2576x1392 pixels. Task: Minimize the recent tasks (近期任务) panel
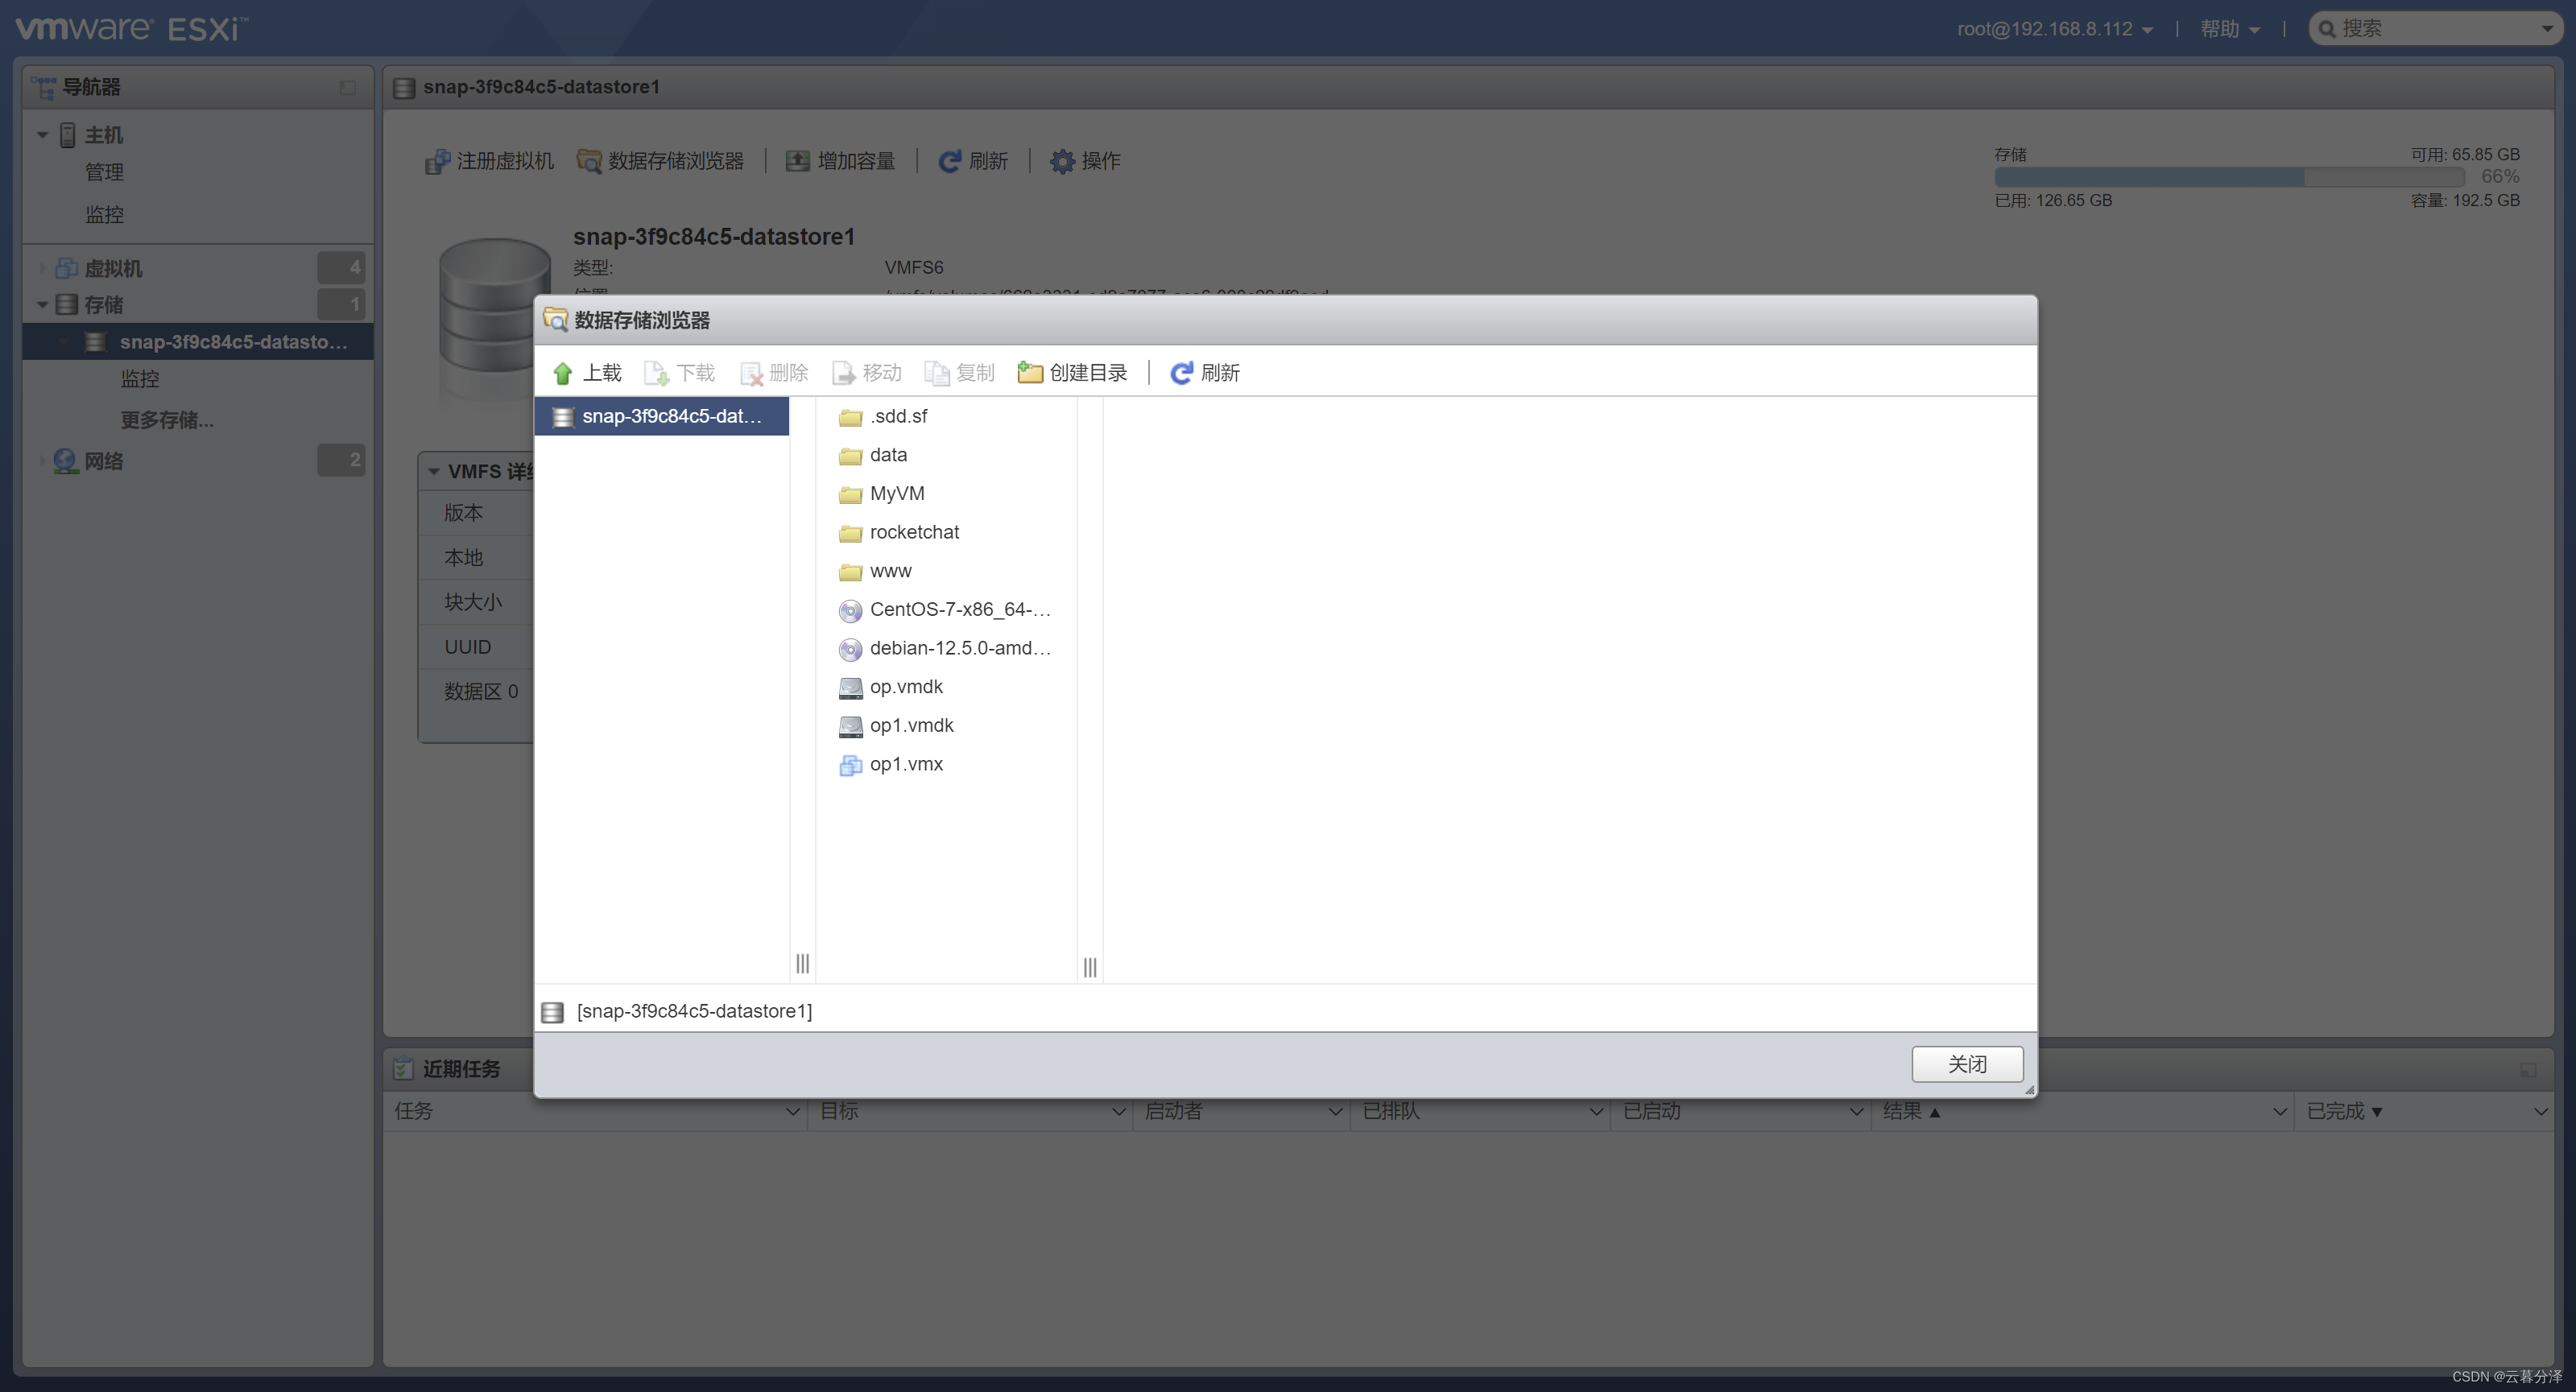click(x=2527, y=1070)
